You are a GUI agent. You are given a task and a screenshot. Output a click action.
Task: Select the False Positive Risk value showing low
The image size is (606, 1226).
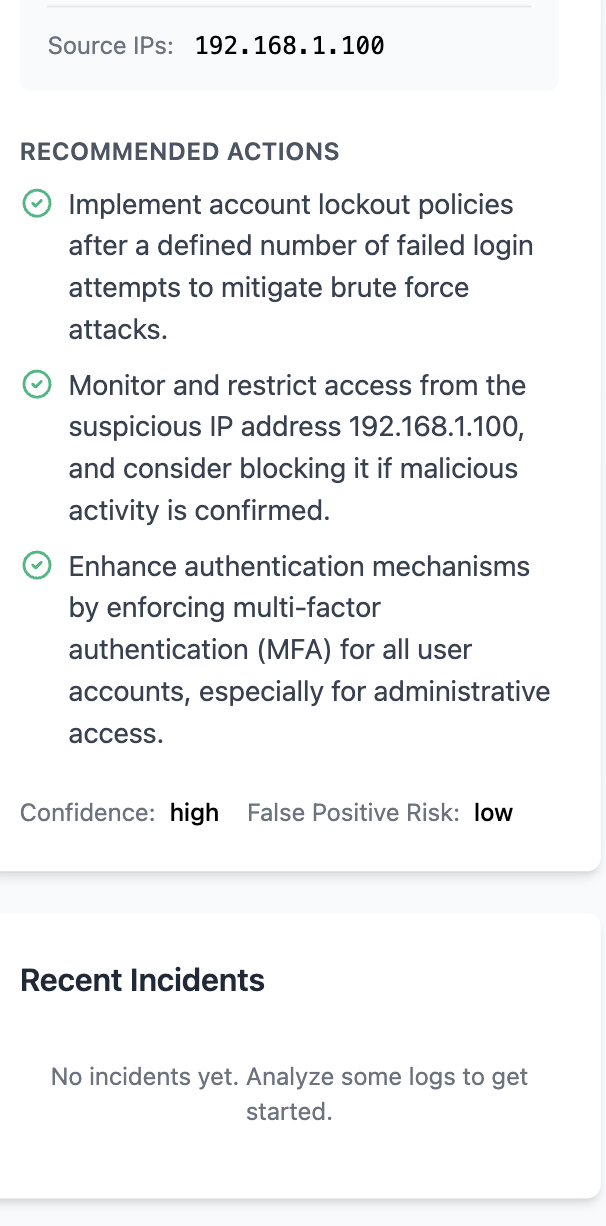pos(494,812)
